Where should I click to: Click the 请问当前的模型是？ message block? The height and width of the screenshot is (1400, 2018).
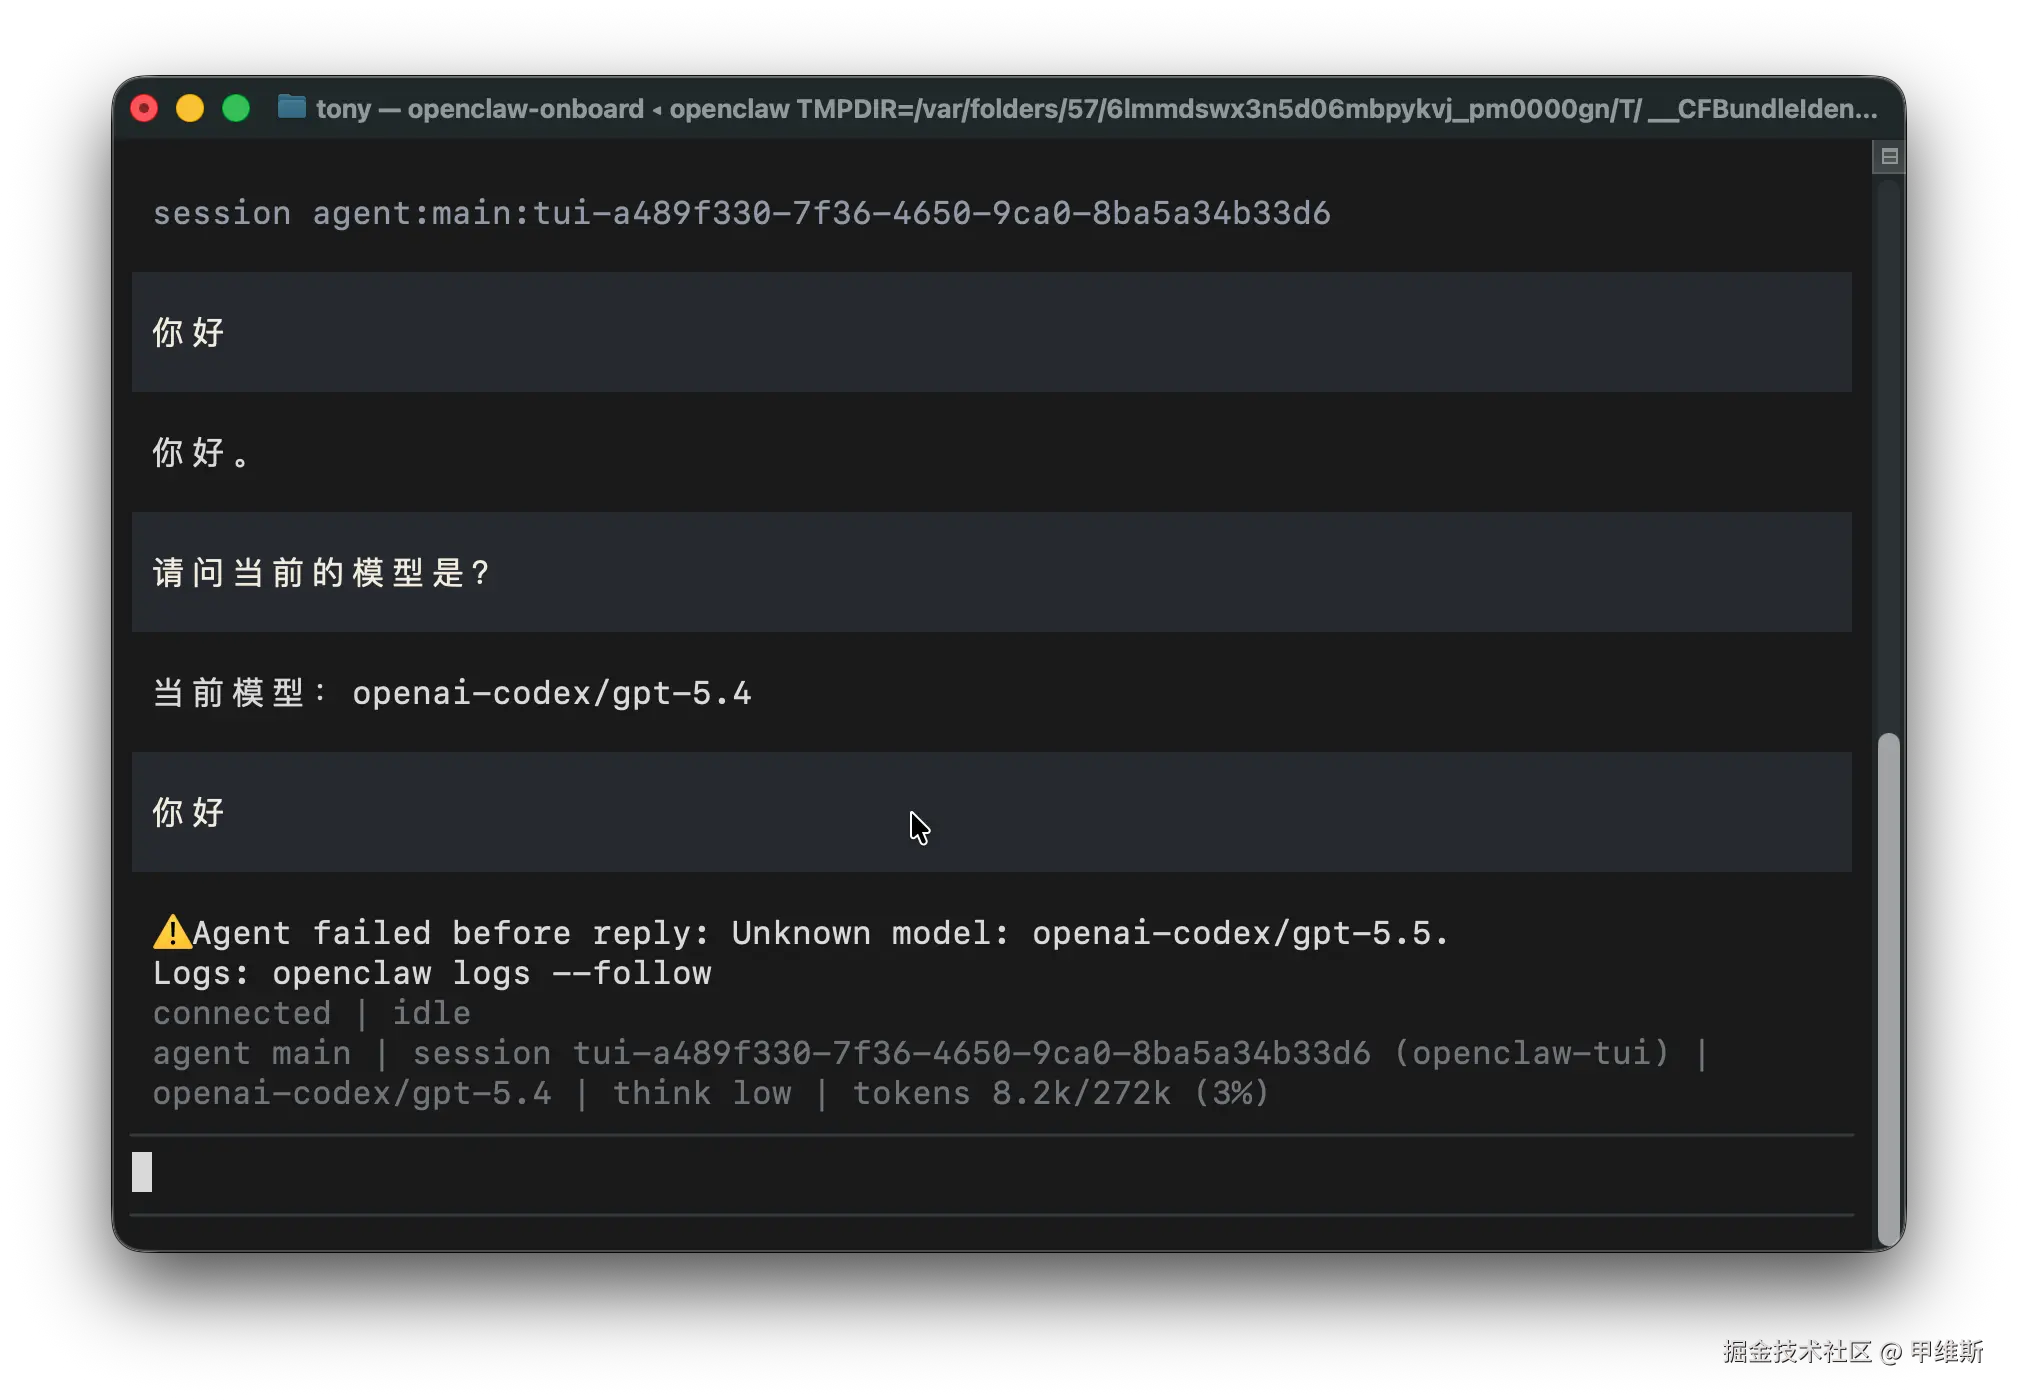pos(320,572)
